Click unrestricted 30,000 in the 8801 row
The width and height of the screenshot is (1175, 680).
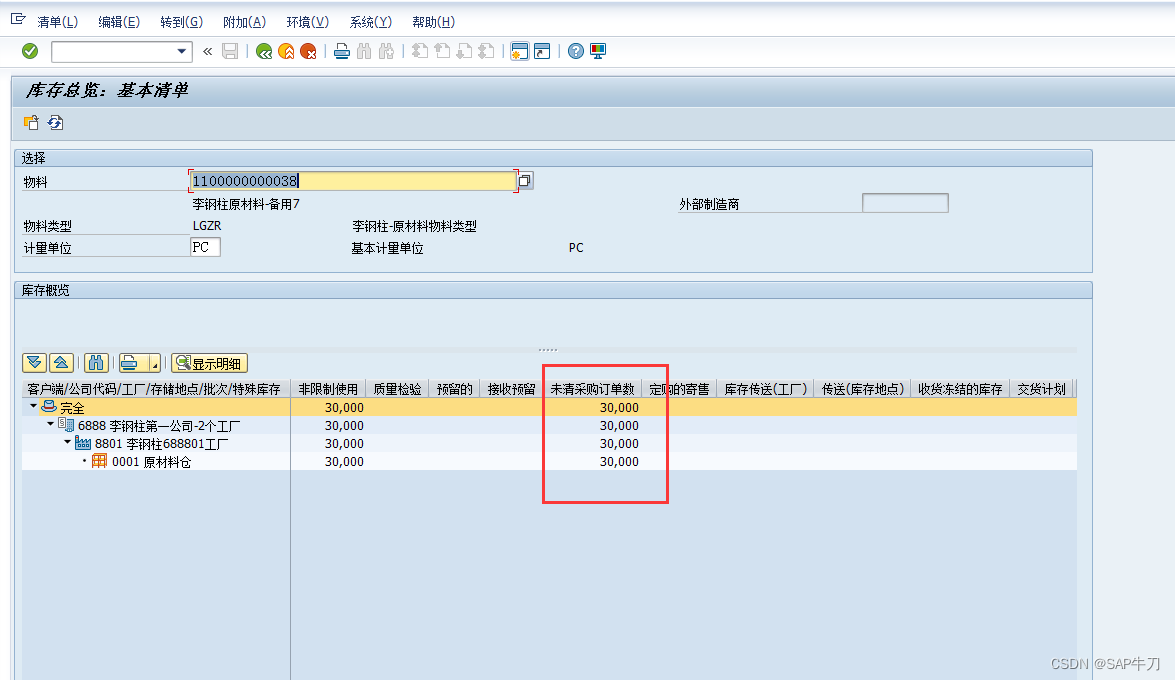pyautogui.click(x=344, y=444)
